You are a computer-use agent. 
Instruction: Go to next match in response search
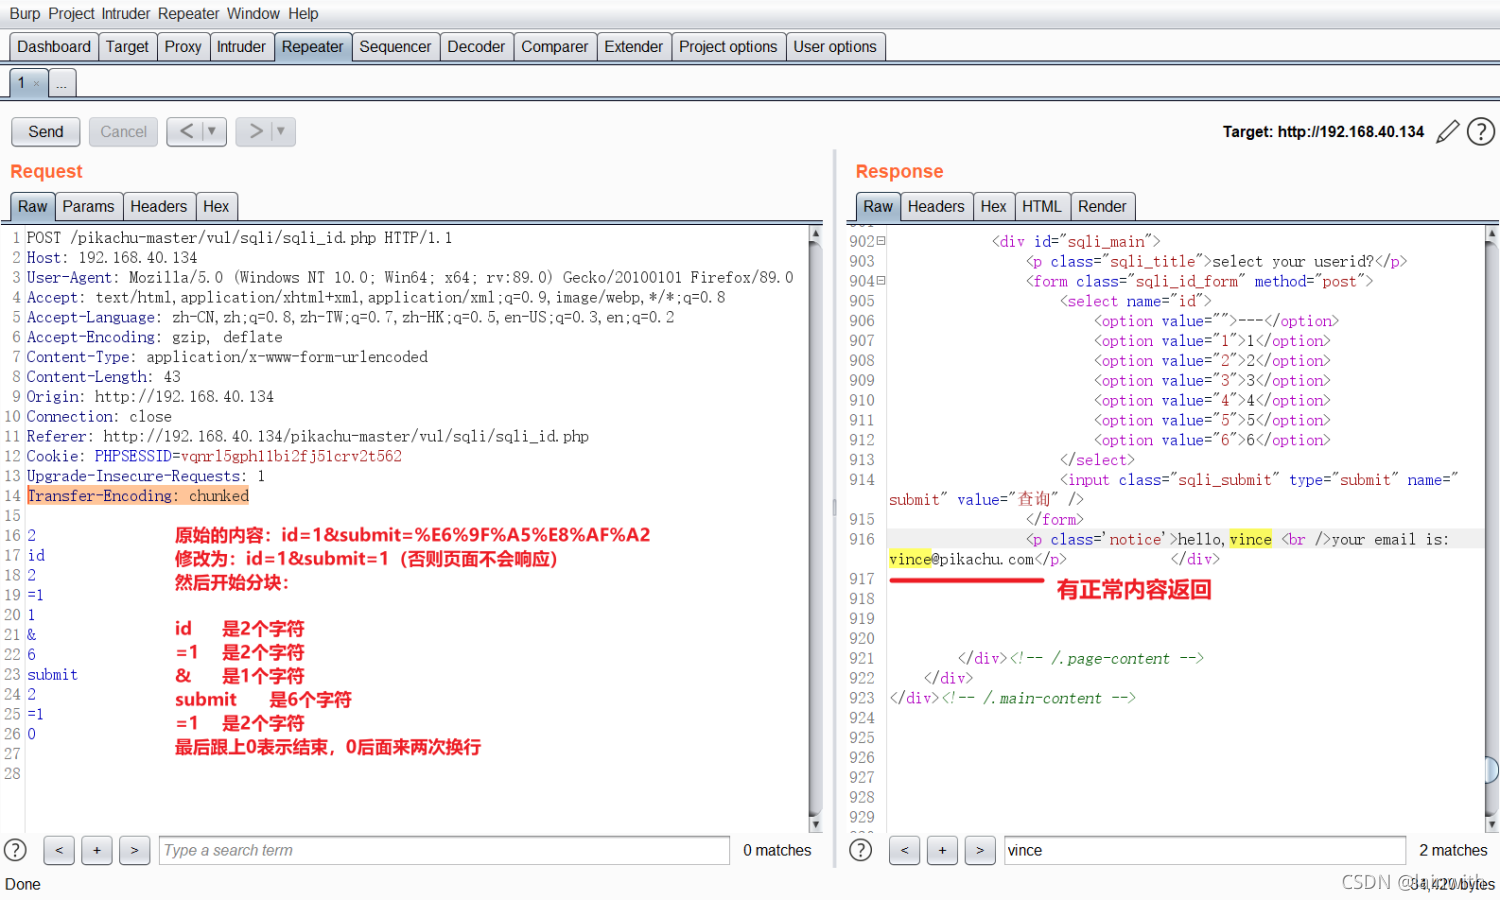[980, 850]
